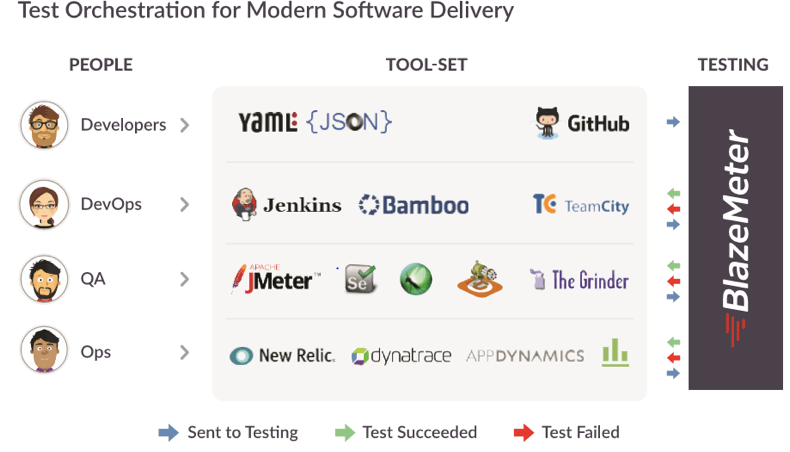Select the green bar chart icon
Screen dimensions: 790x452
pyautogui.click(x=615, y=352)
